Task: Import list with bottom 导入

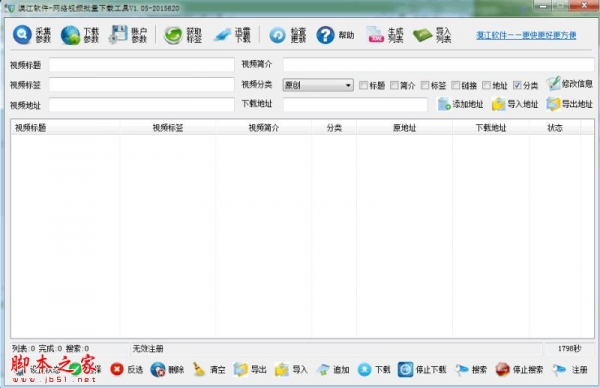Action: 291,369
